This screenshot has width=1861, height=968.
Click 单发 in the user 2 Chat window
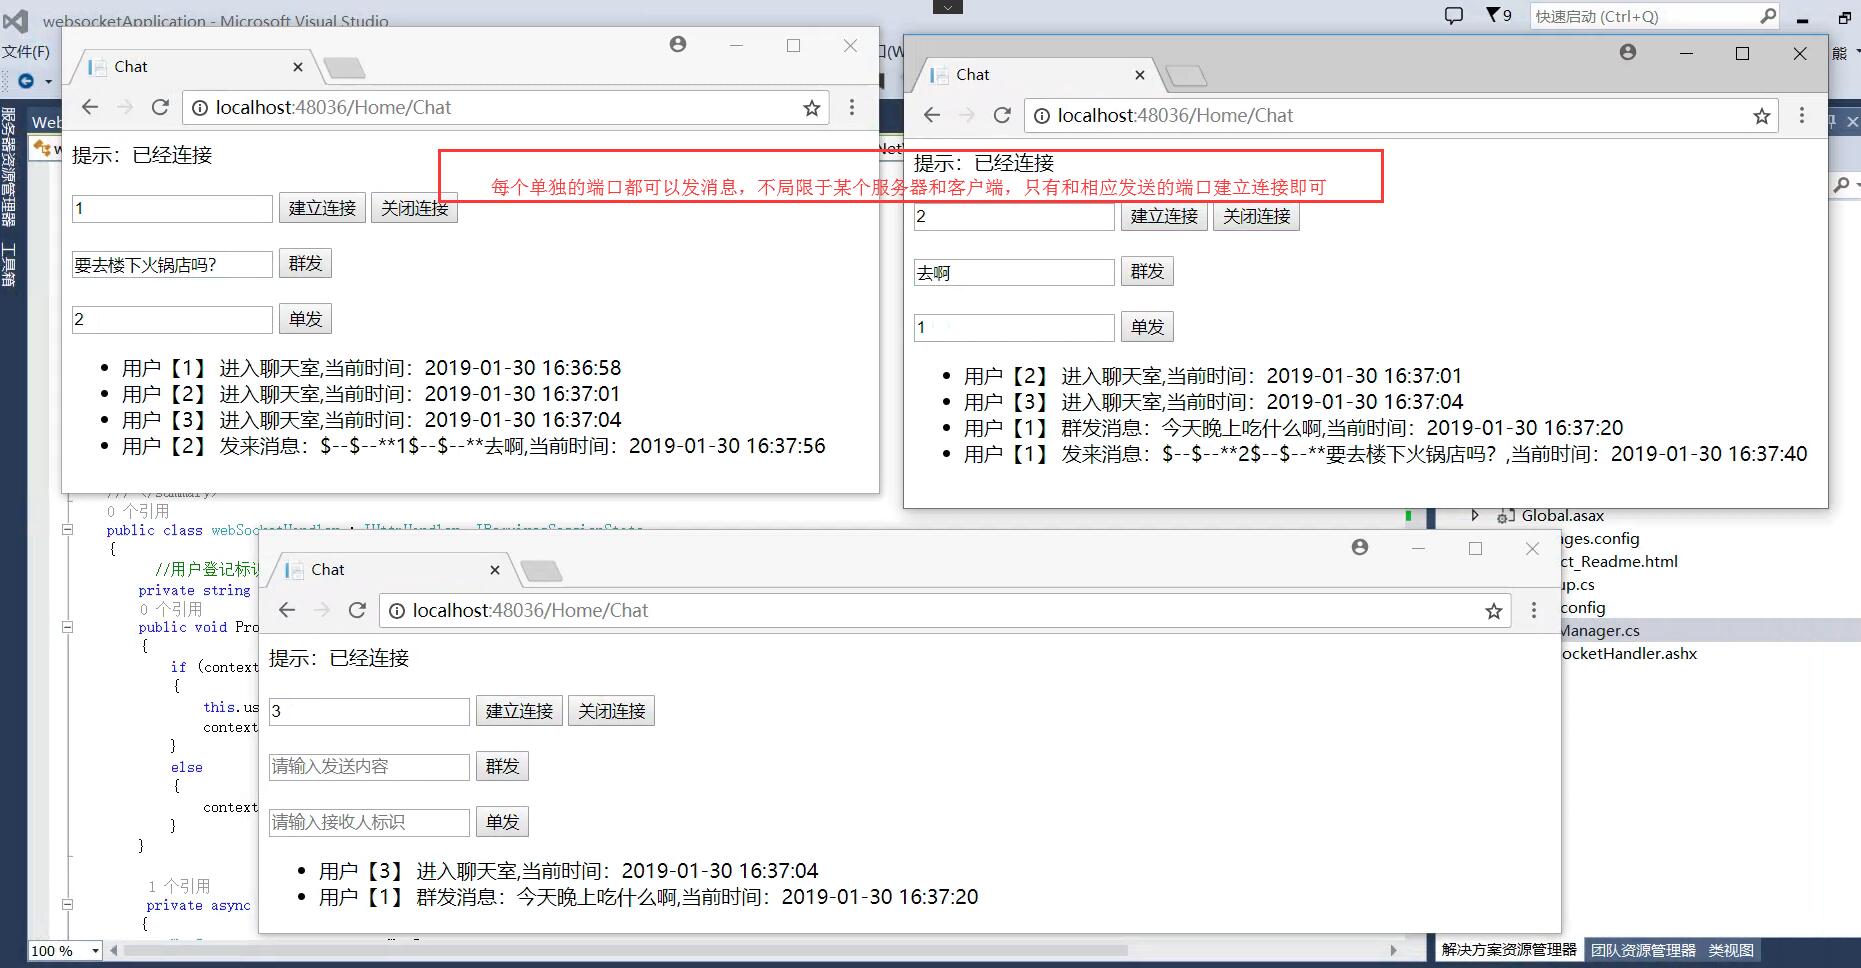[x=1147, y=327]
